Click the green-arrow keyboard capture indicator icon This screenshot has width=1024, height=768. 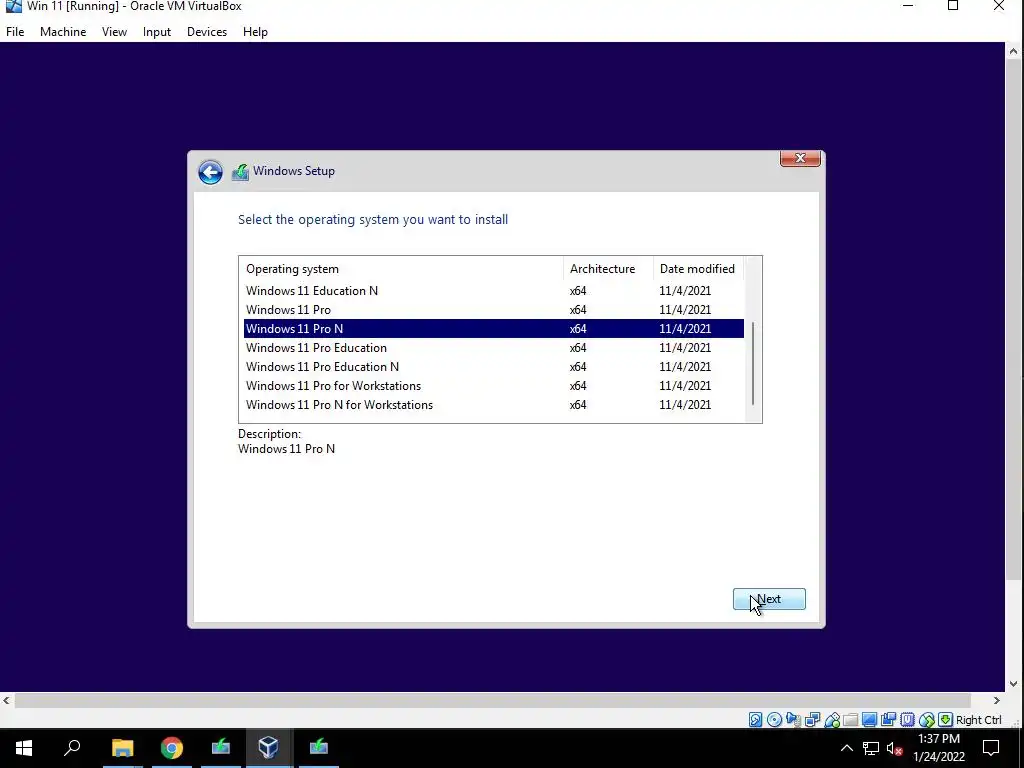(x=945, y=720)
